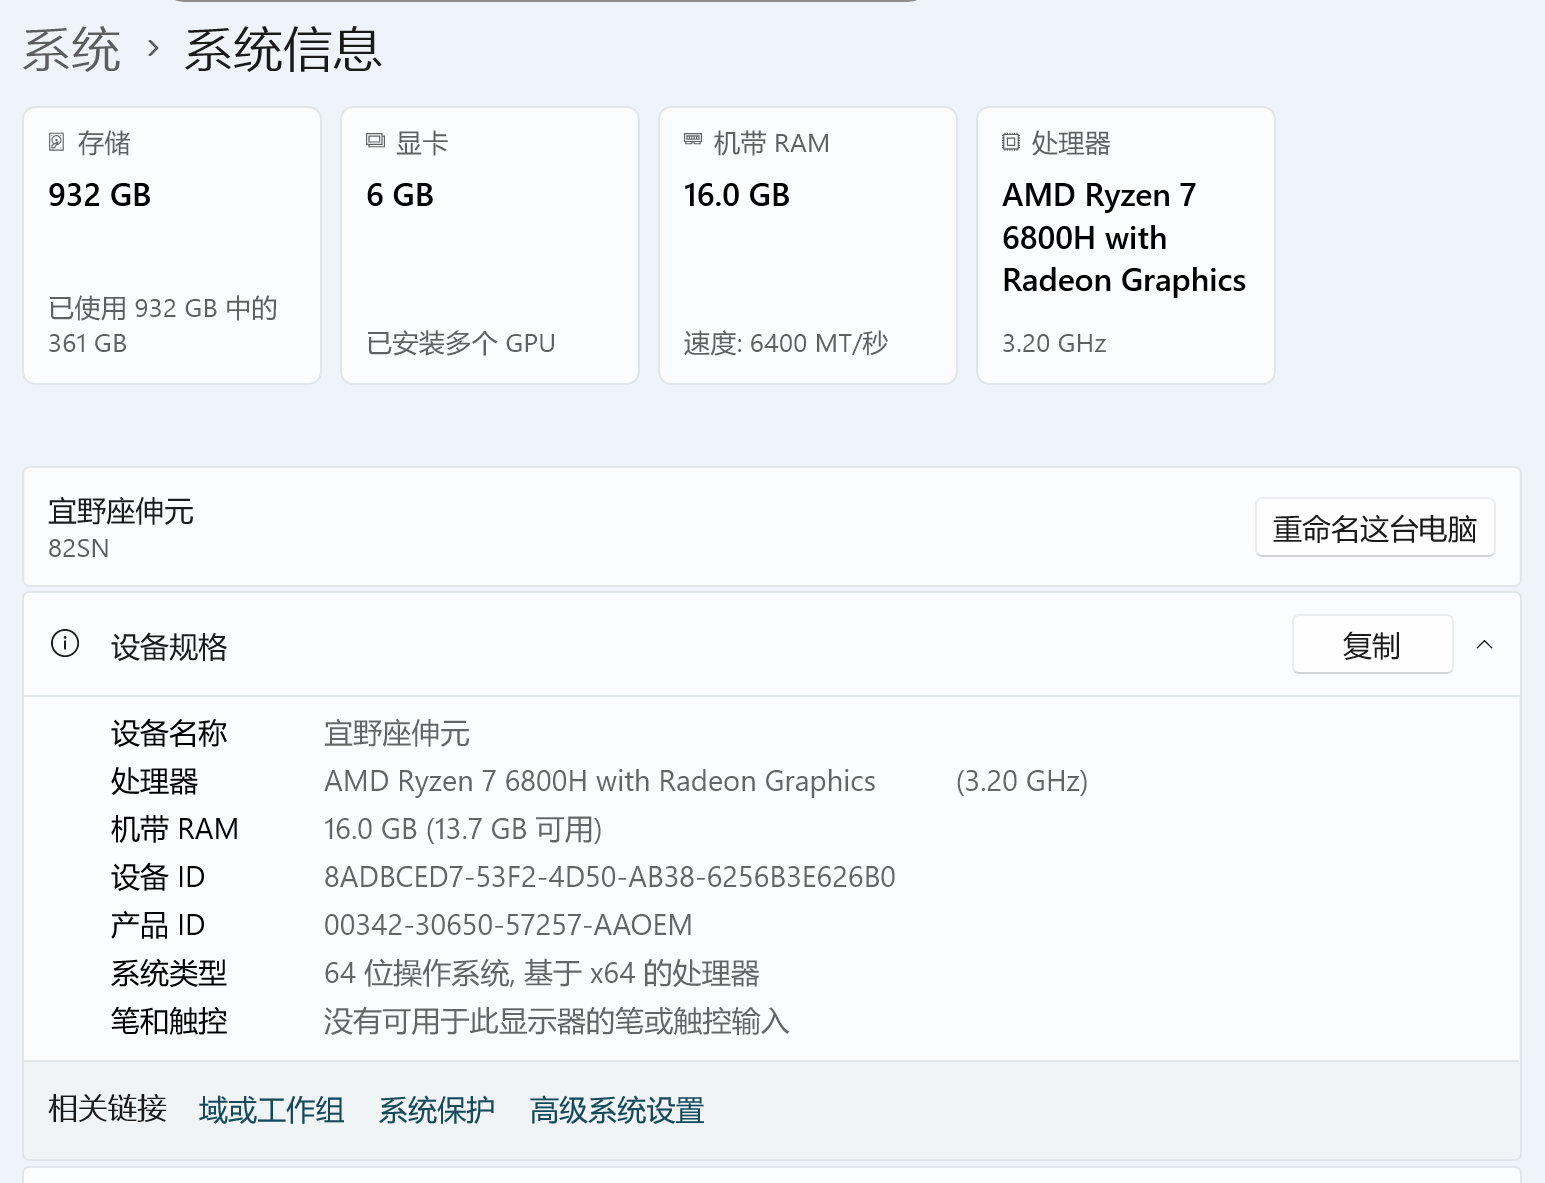Open the 932 GB storage card

pos(172,246)
